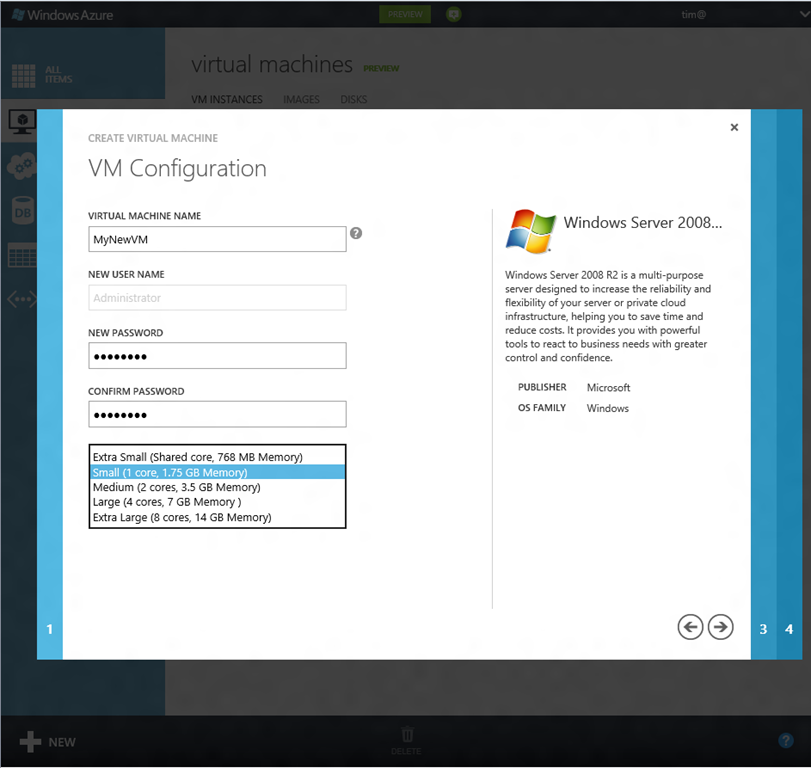Click the All Items grid icon
The width and height of the screenshot is (811, 768).
pyautogui.click(x=23, y=76)
